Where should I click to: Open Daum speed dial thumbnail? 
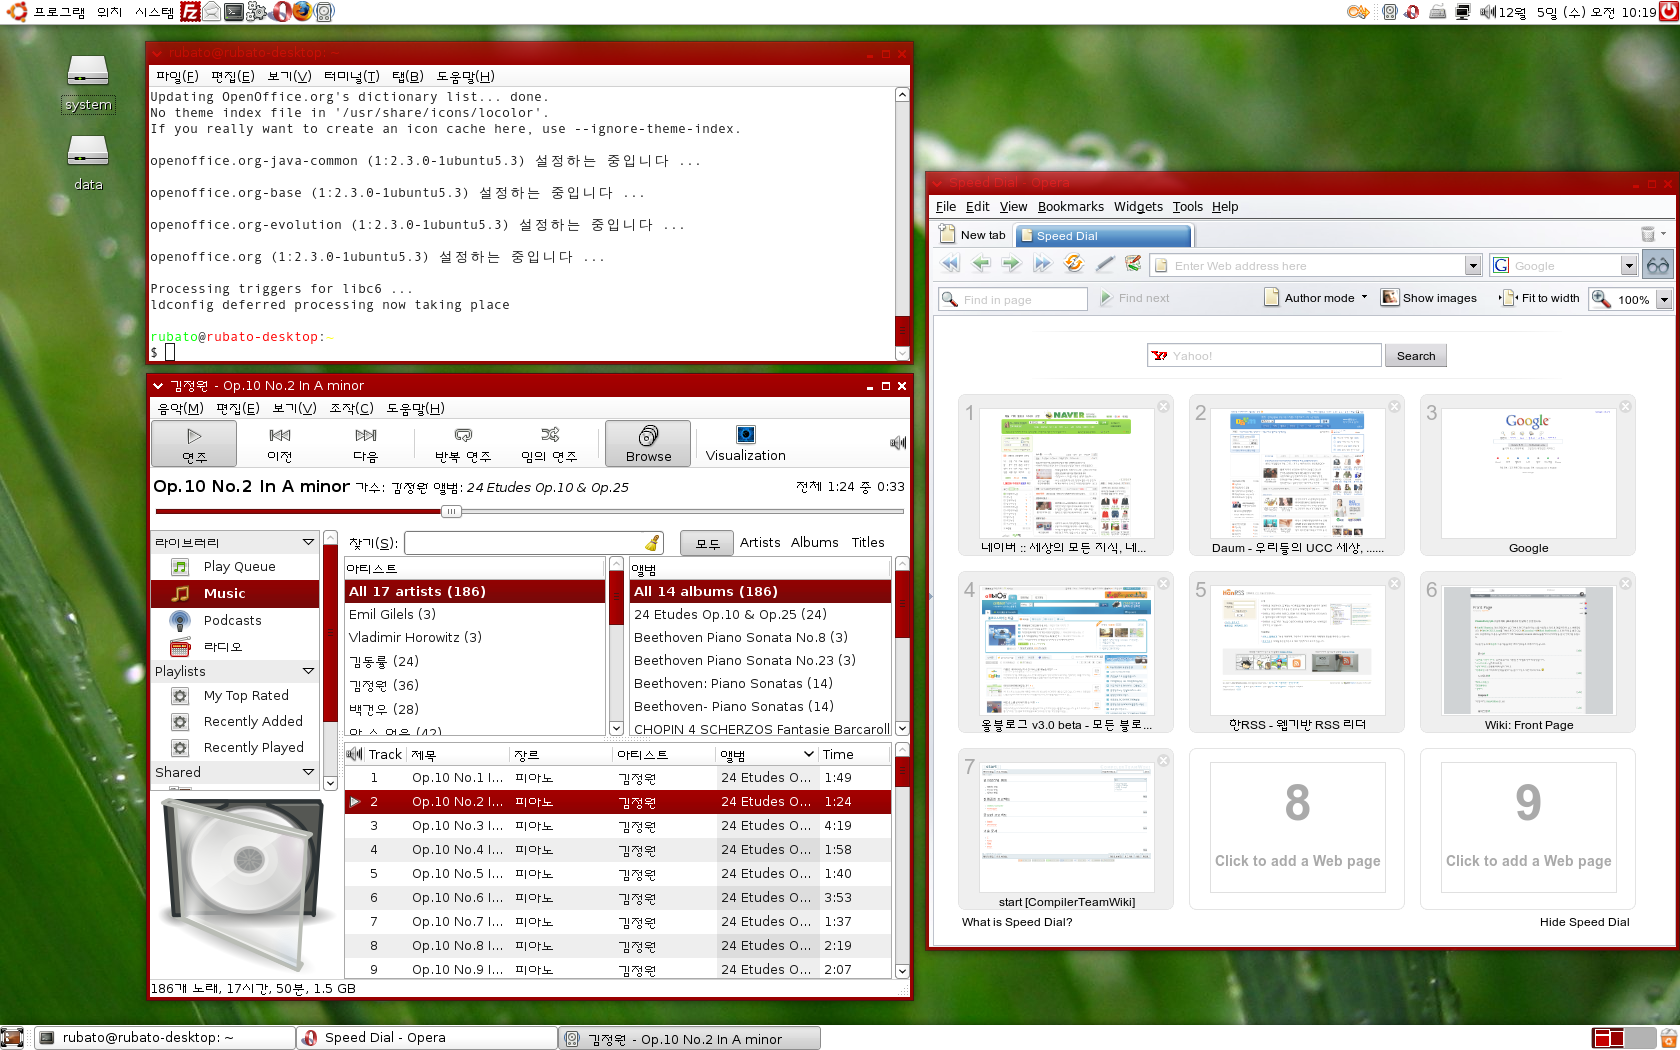1297,475
